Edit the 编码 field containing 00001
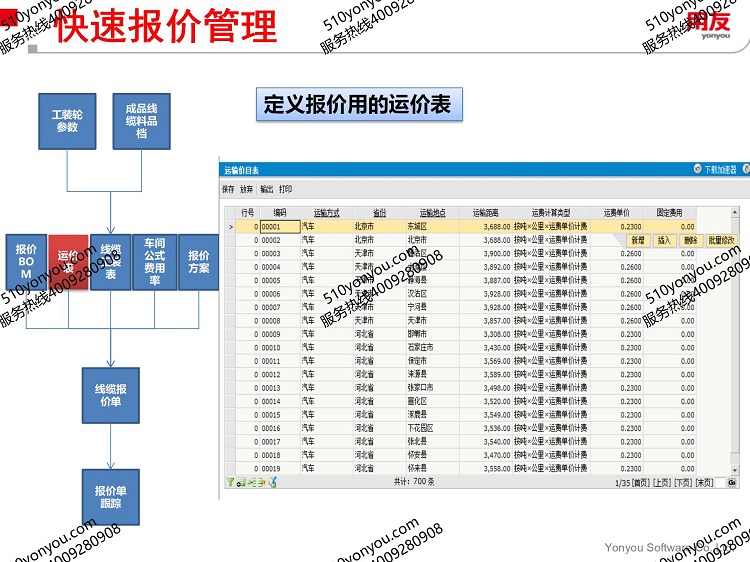This screenshot has width=750, height=562. [279, 227]
